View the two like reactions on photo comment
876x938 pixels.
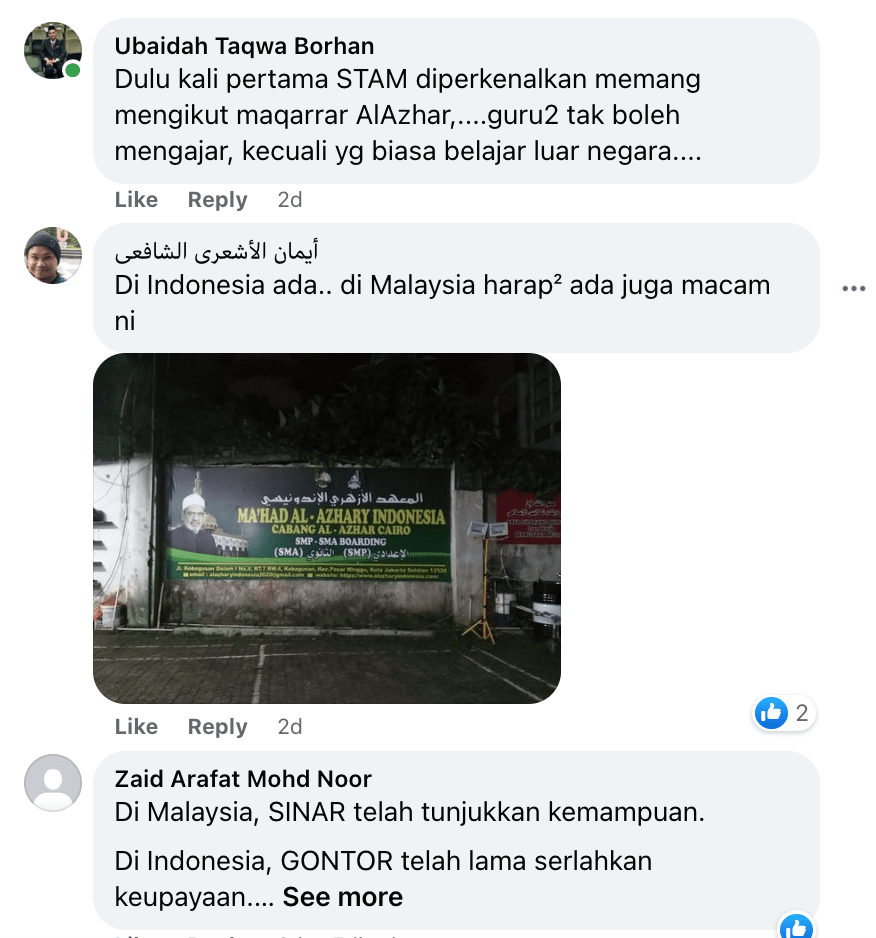click(783, 712)
